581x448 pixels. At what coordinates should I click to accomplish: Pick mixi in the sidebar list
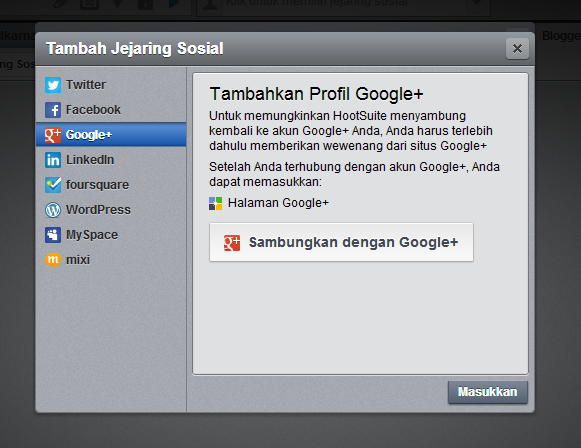(x=111, y=260)
